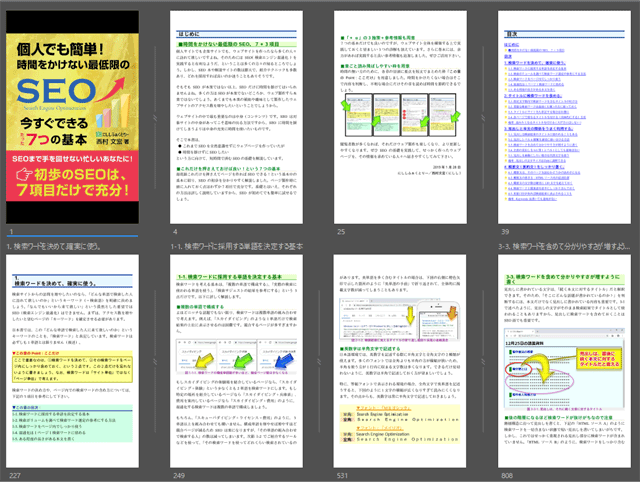Open the 目次 table of contents thumbnail
Viewport: 640px width, 482px height.
pyautogui.click(x=564, y=117)
